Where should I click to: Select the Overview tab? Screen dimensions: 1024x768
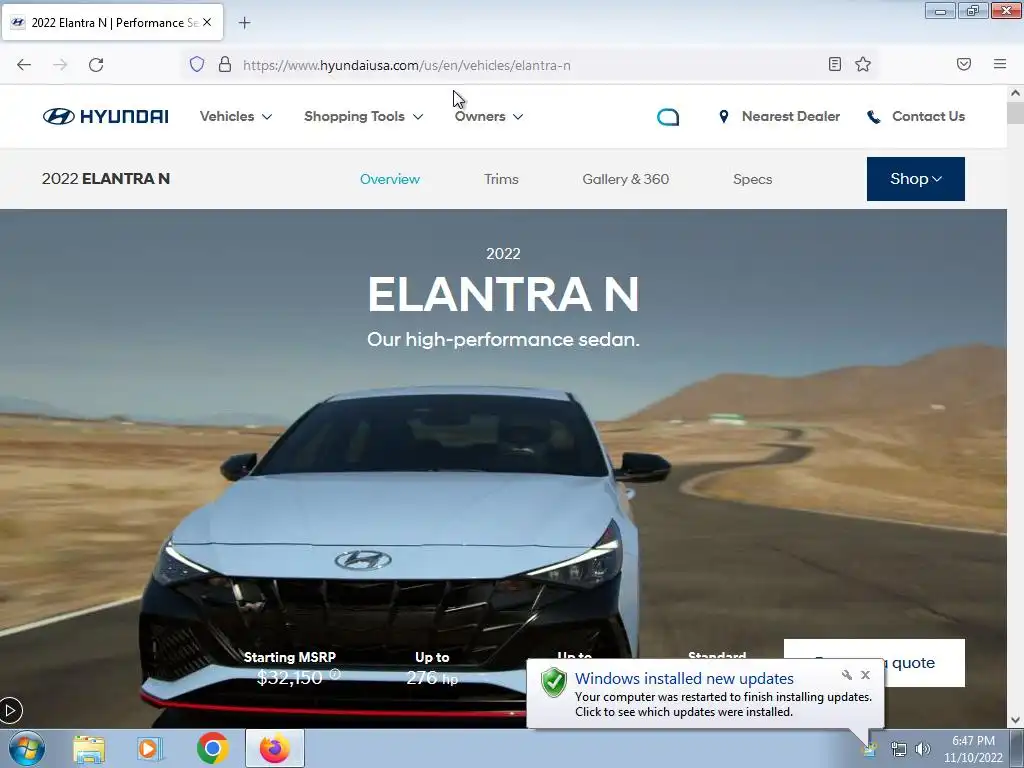tap(390, 179)
